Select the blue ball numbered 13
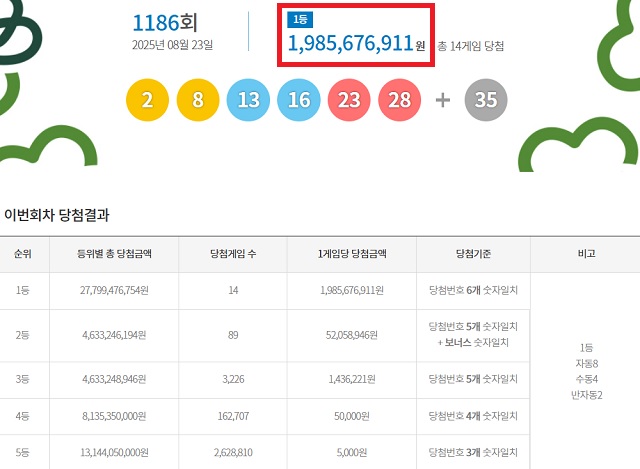The height and width of the screenshot is (469, 640). coord(247,100)
